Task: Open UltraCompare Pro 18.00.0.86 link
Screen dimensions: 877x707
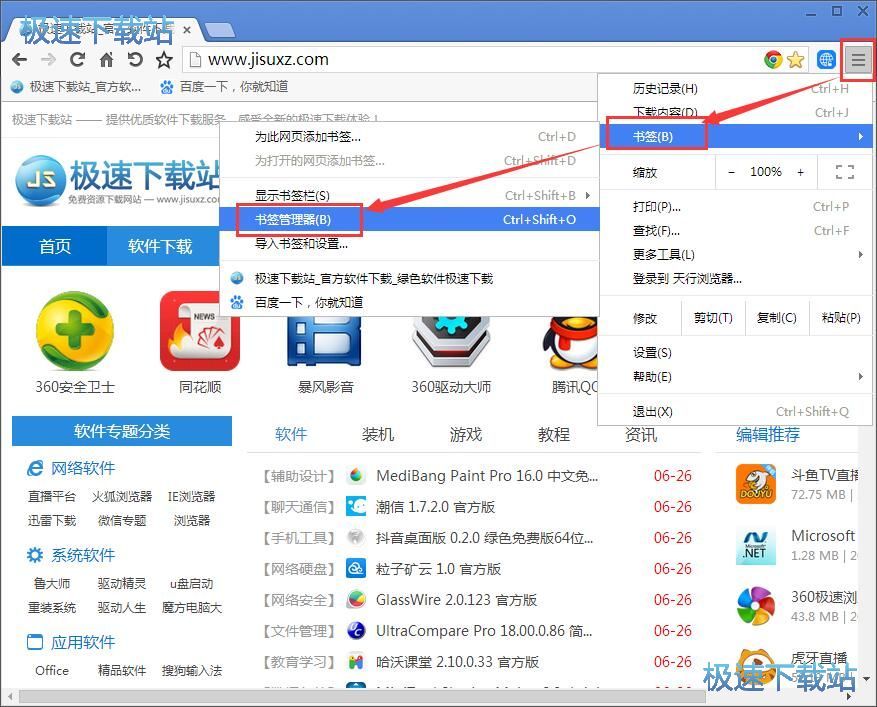Action: (484, 631)
